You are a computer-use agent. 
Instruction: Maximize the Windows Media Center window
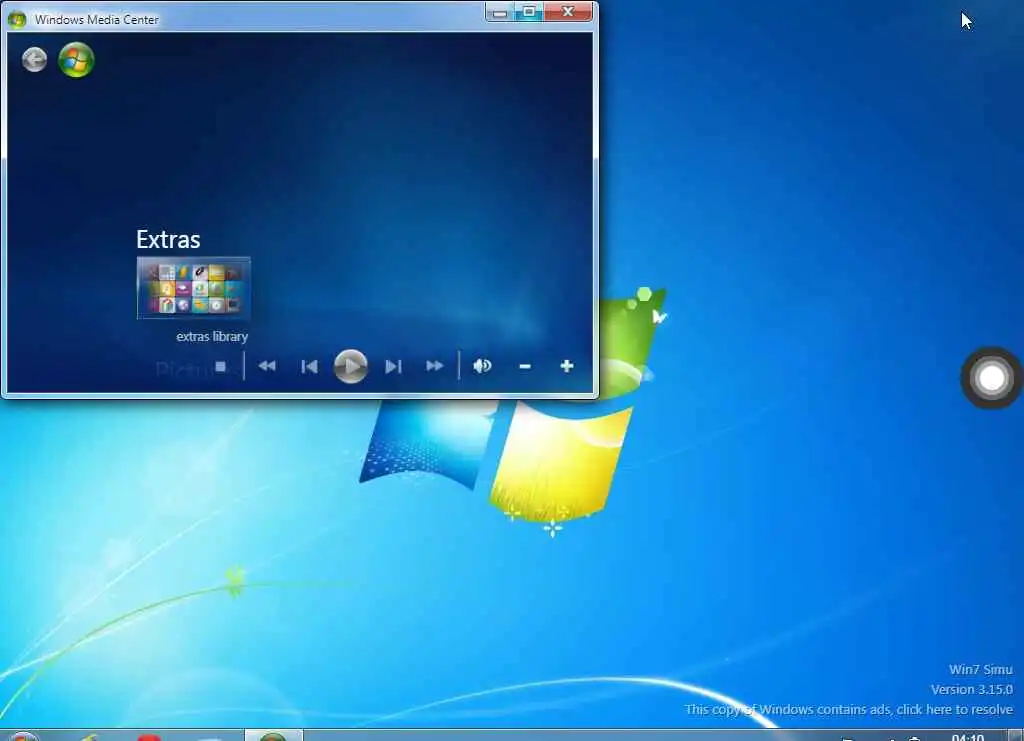(x=529, y=12)
